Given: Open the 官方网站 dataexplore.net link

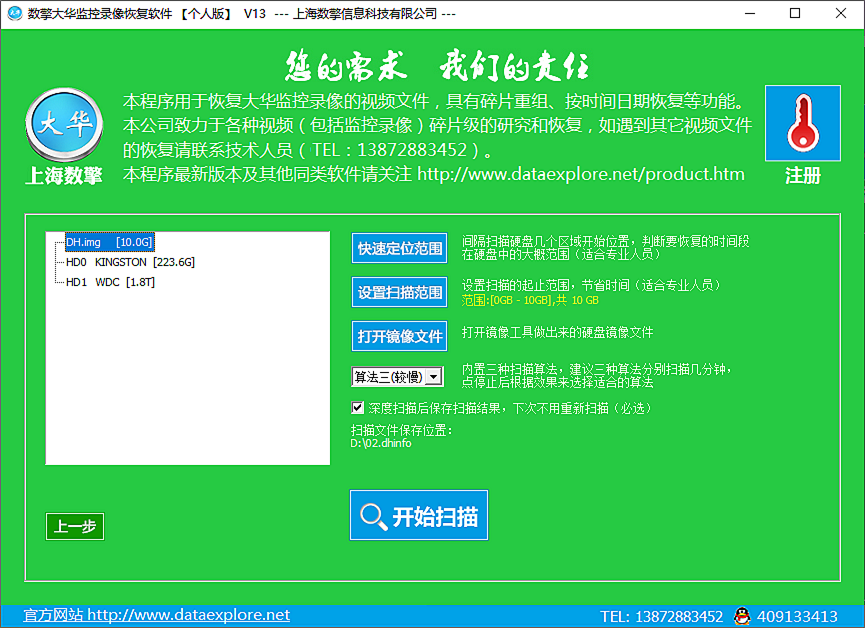Looking at the screenshot, I should [156, 615].
